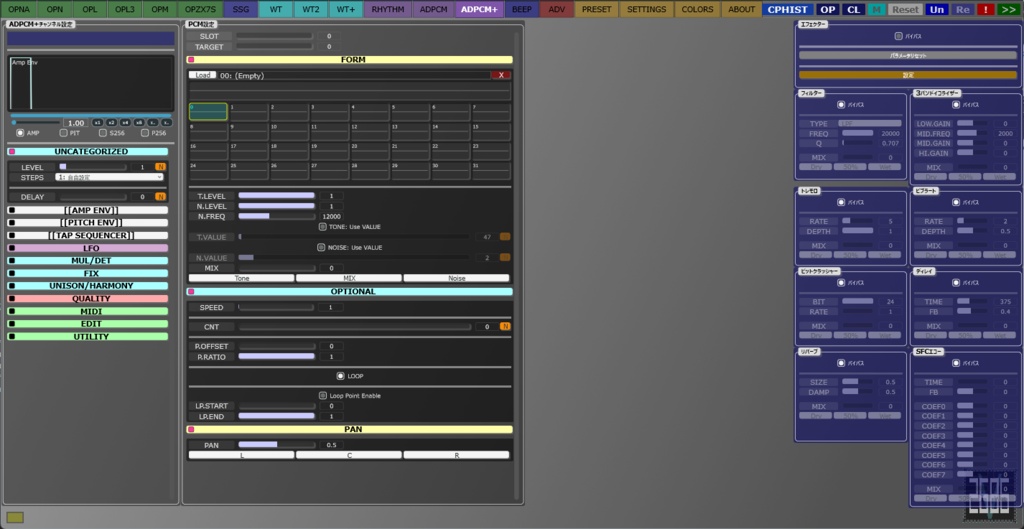Expand the [[PITCH ENV]] section
The width and height of the screenshot is (1024, 529).
click(x=88, y=223)
